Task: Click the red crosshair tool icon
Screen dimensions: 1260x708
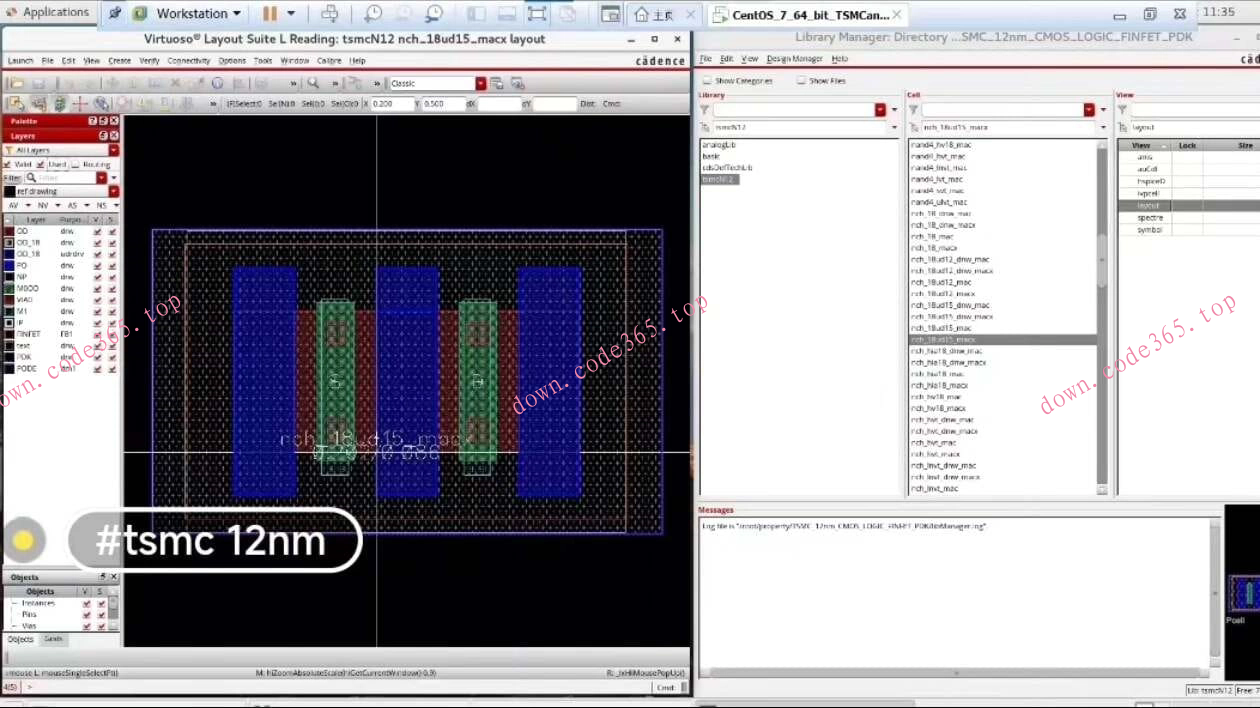Action: (x=79, y=104)
